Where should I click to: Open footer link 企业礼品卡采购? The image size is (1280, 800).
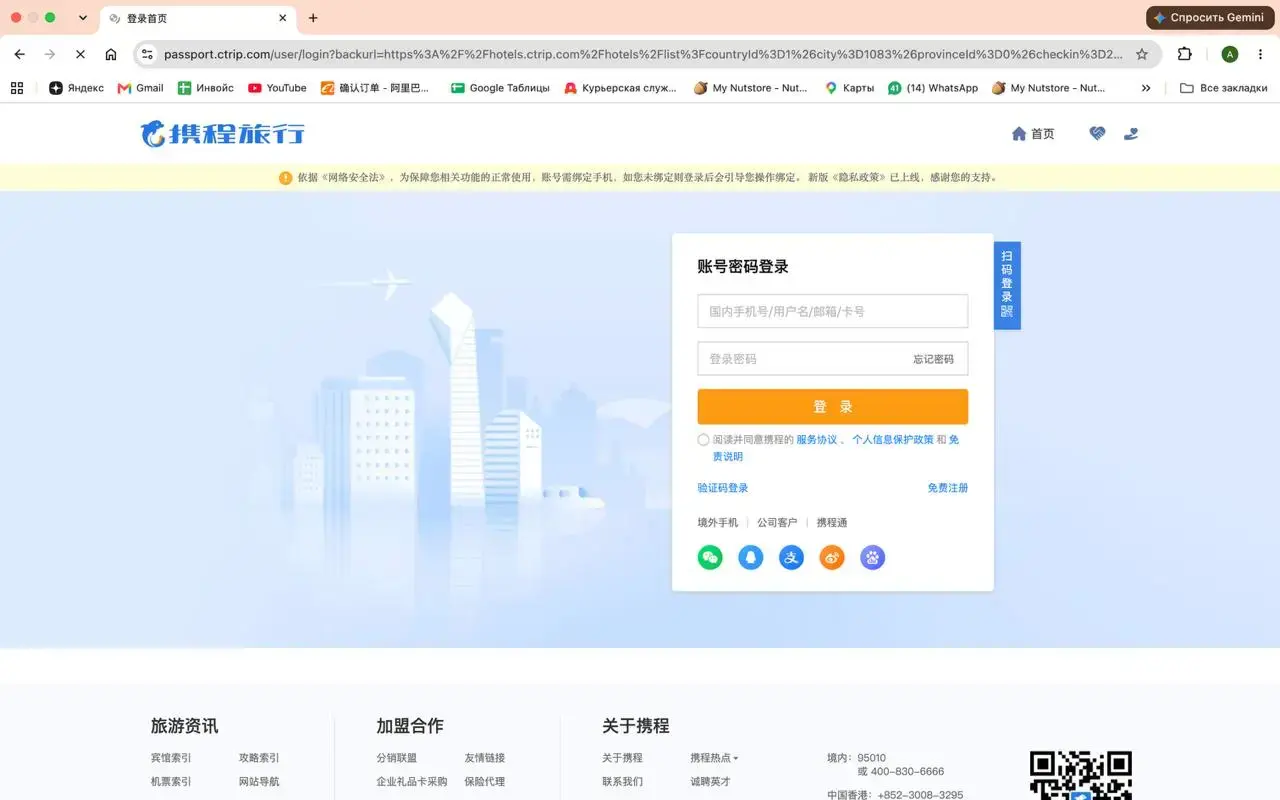point(412,781)
